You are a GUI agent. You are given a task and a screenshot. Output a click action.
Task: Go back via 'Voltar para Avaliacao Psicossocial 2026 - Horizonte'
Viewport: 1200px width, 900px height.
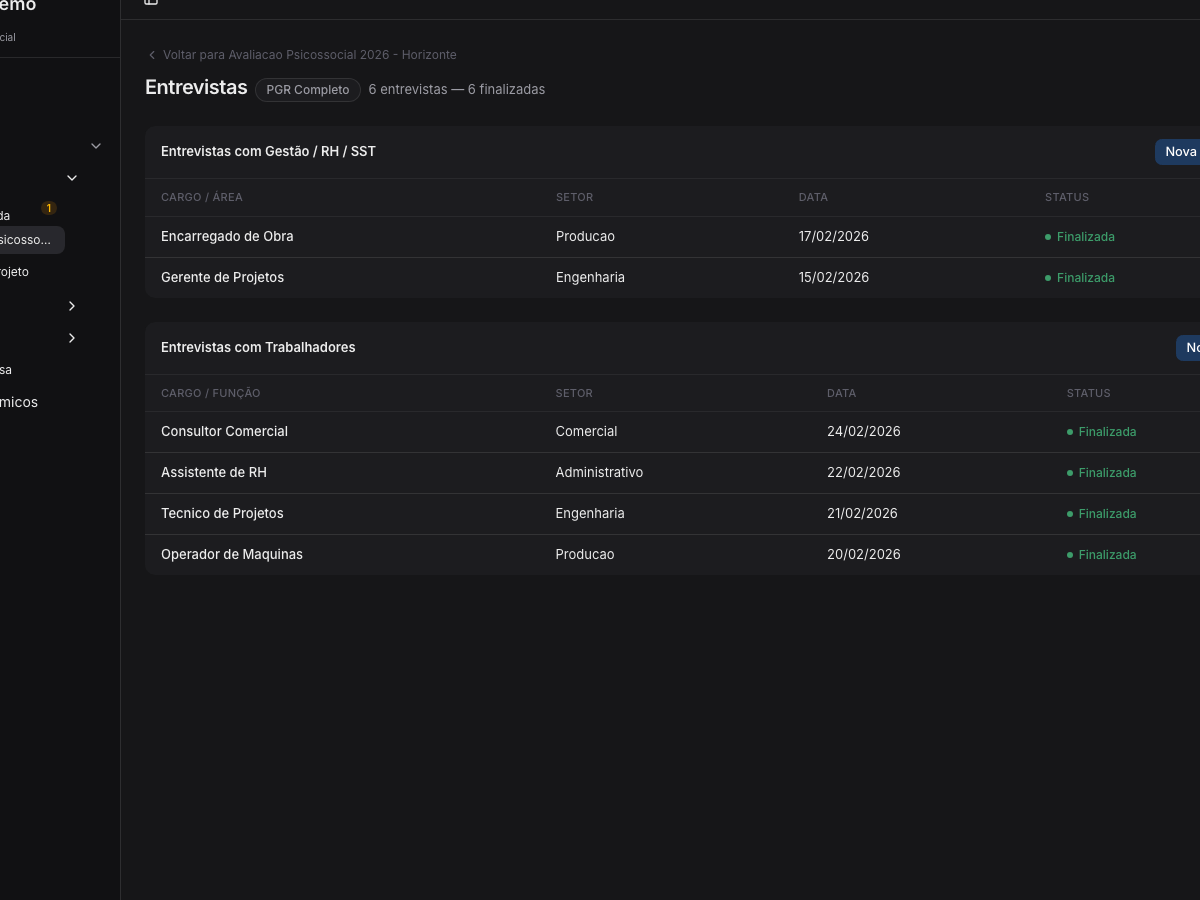click(x=309, y=55)
